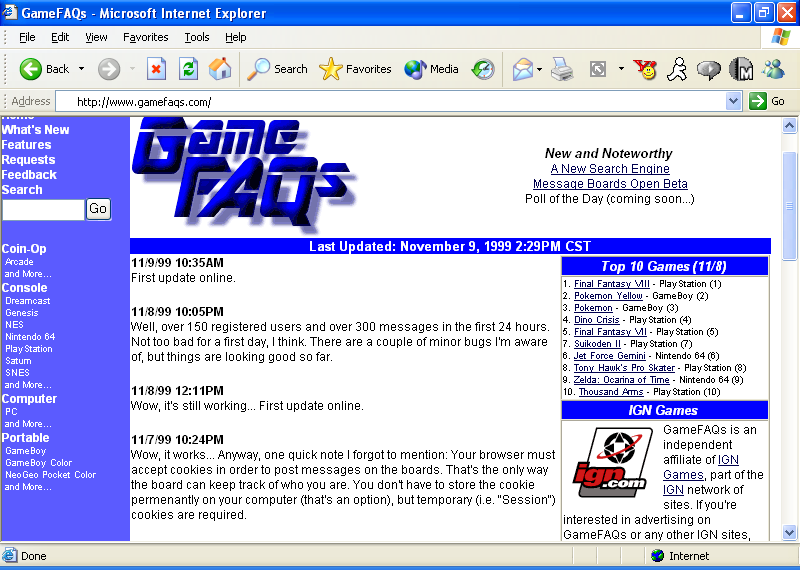
Task: Click the scrollbar up arrow
Action: pos(789,126)
